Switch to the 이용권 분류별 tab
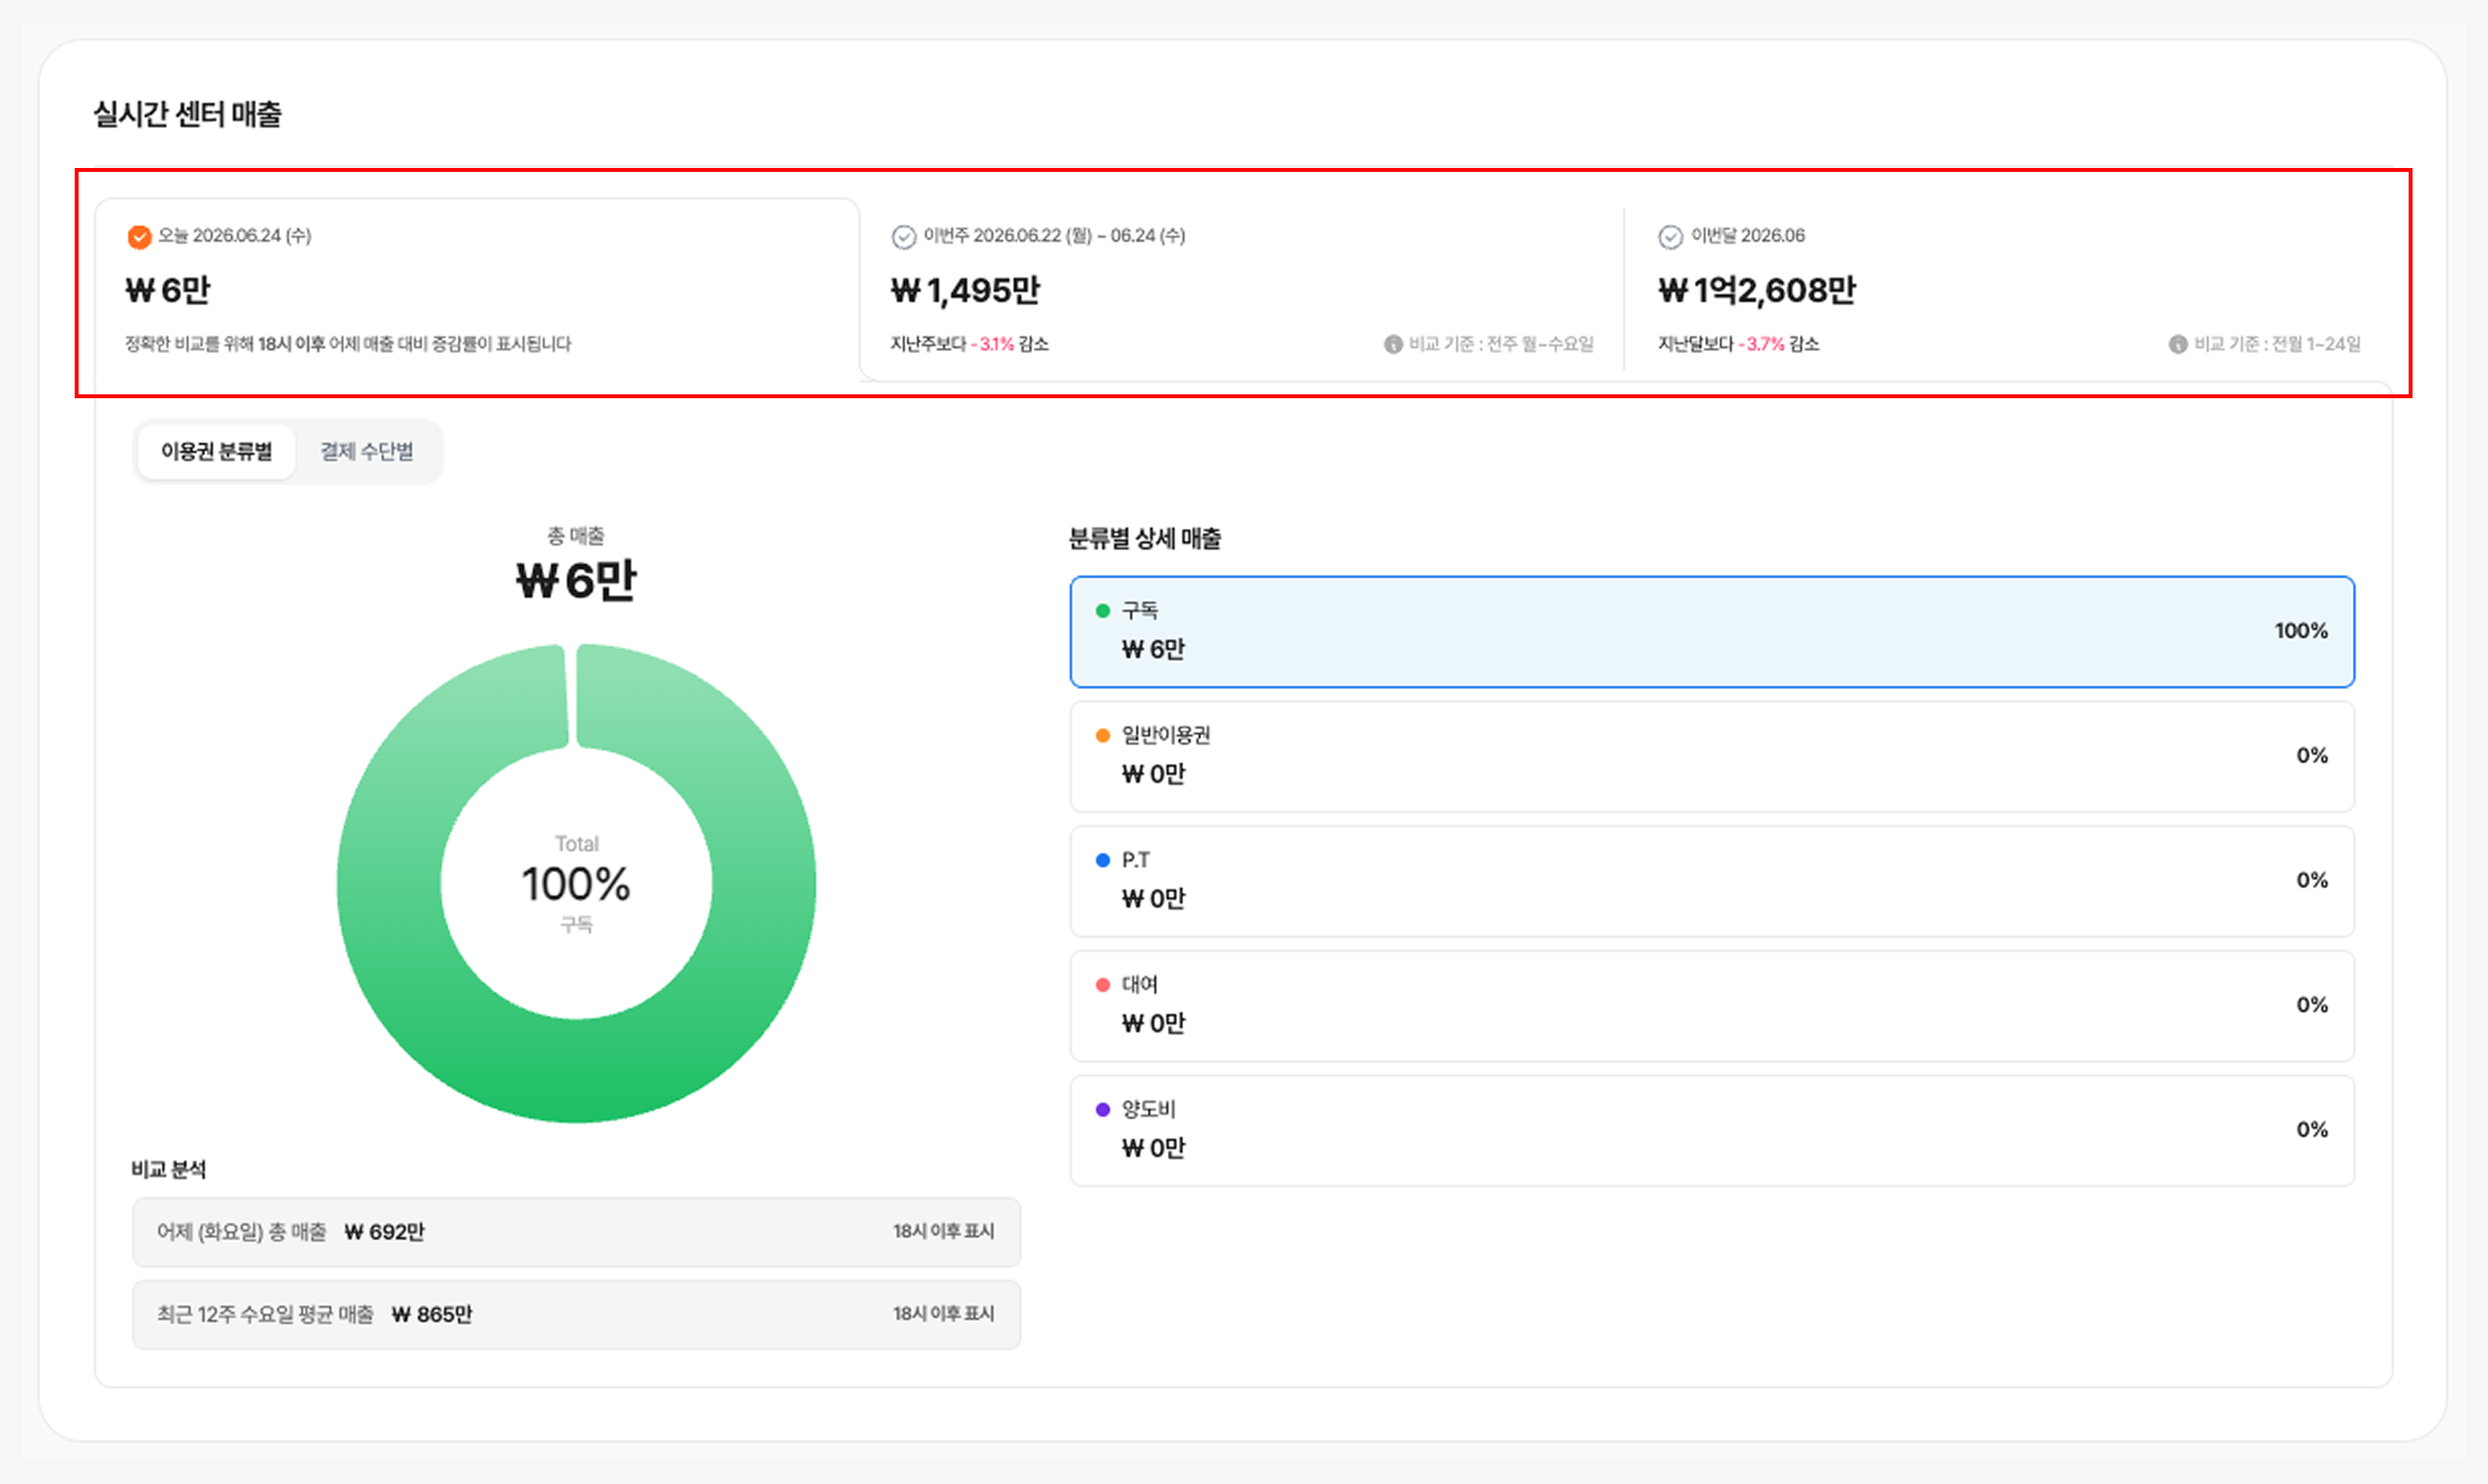This screenshot has width=2488, height=1484. tap(216, 452)
